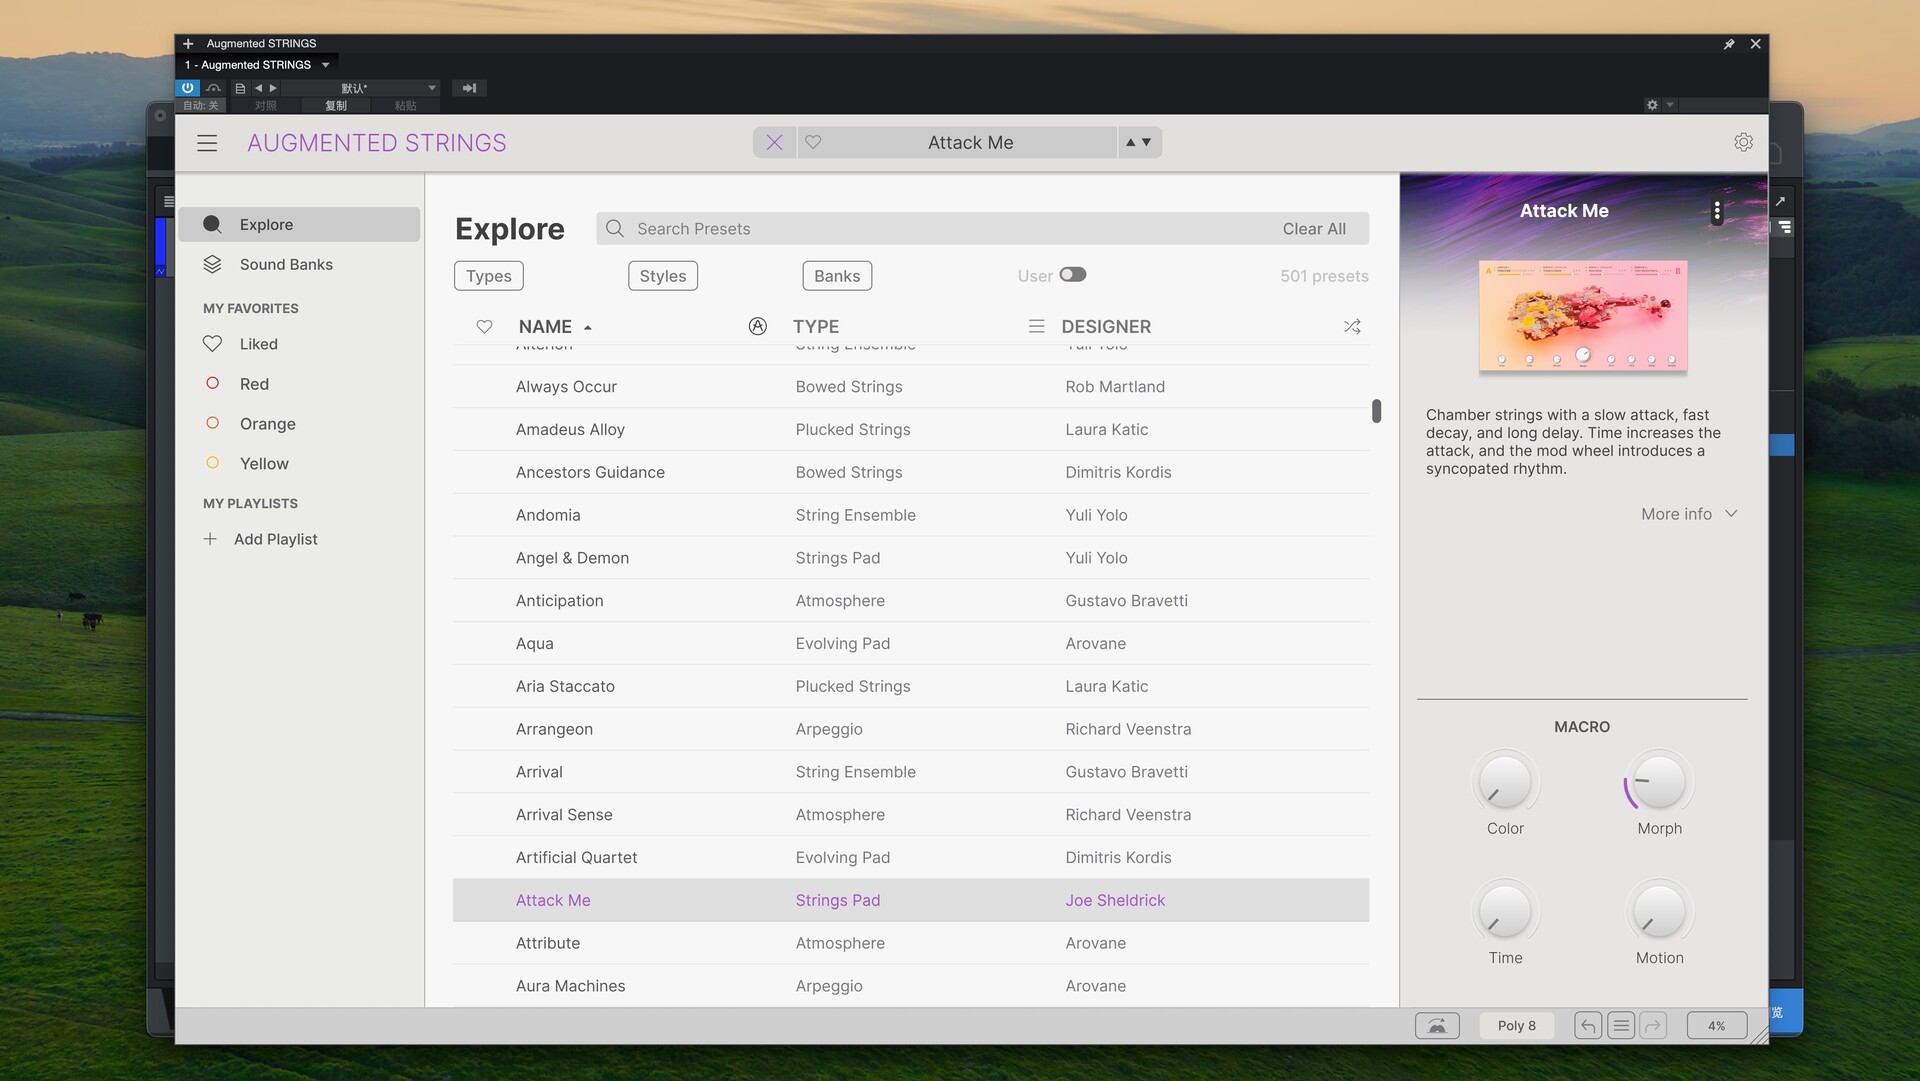Select the Amadeus Alloy preset
This screenshot has height=1081, width=1920.
pyautogui.click(x=911, y=430)
